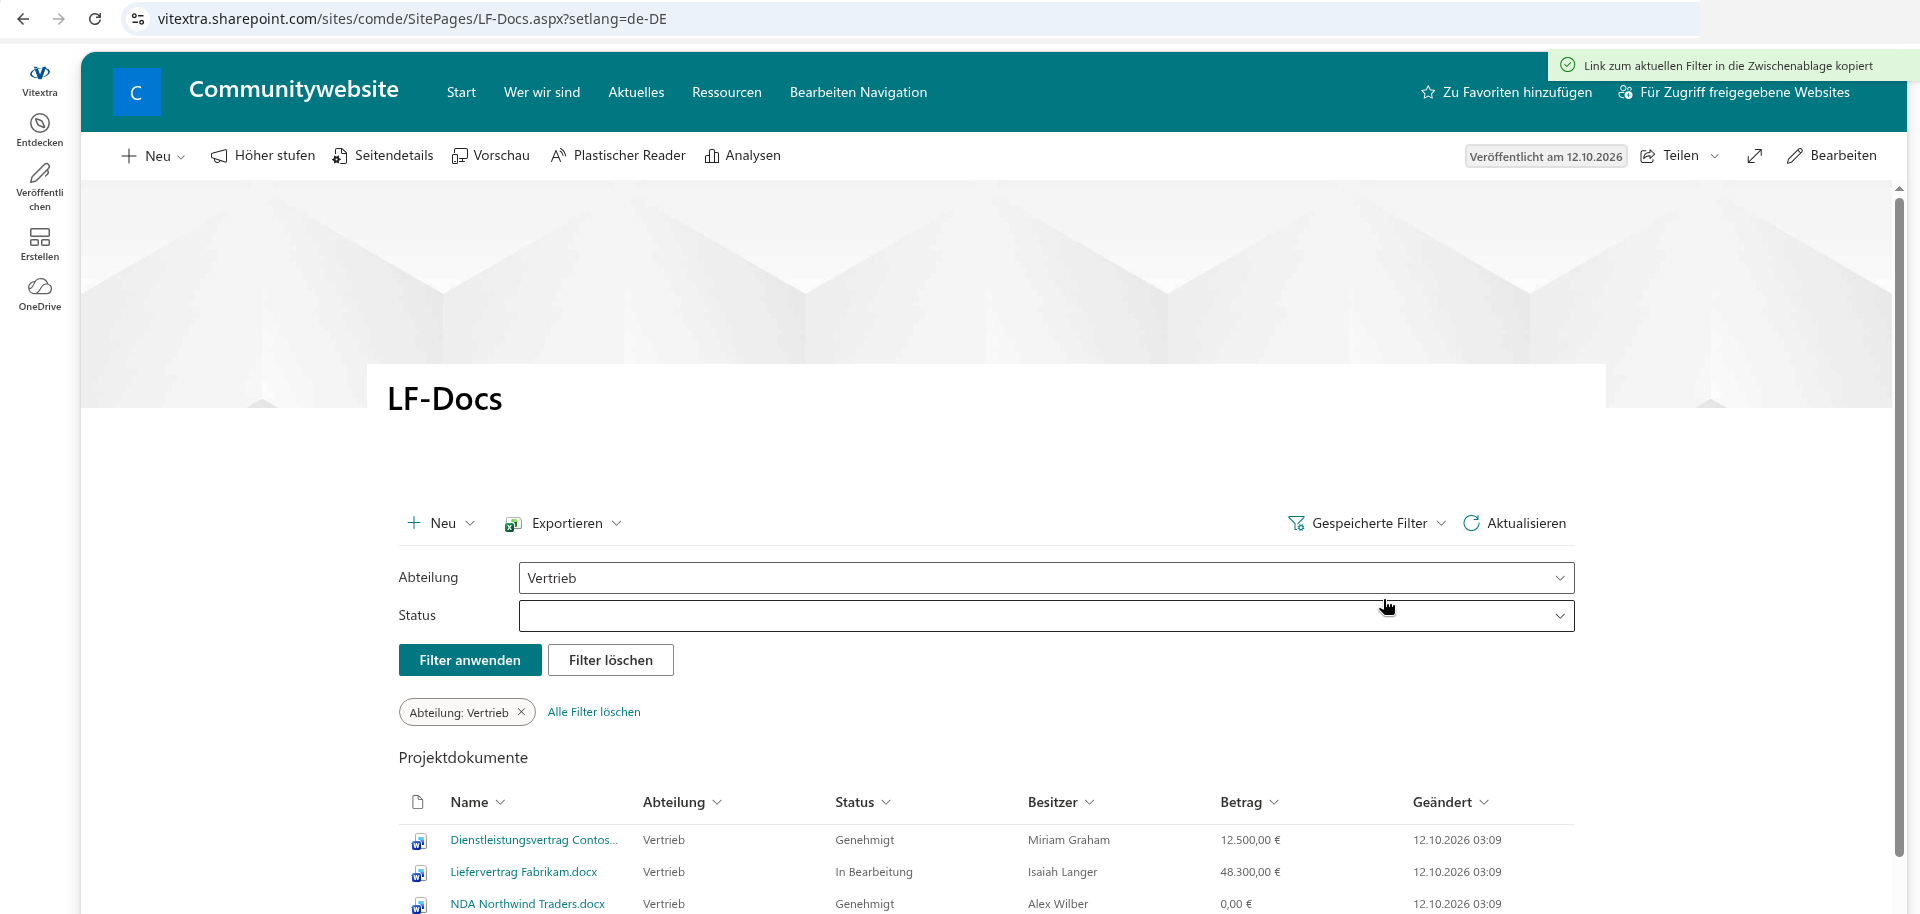The width and height of the screenshot is (1920, 914).
Task: Click the Für Zugriff freigegebene Websites link
Action: pos(1734,92)
